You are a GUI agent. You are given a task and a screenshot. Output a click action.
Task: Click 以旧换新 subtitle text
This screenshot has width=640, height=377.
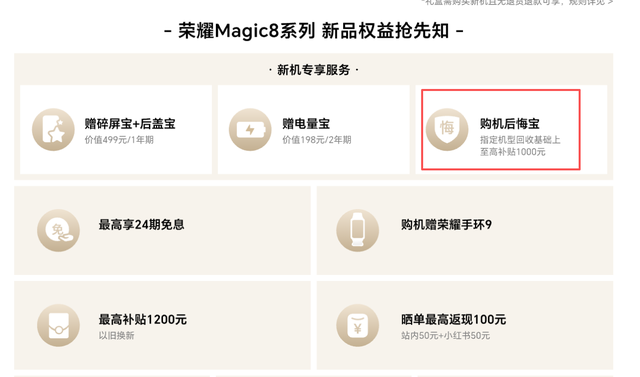(116, 336)
